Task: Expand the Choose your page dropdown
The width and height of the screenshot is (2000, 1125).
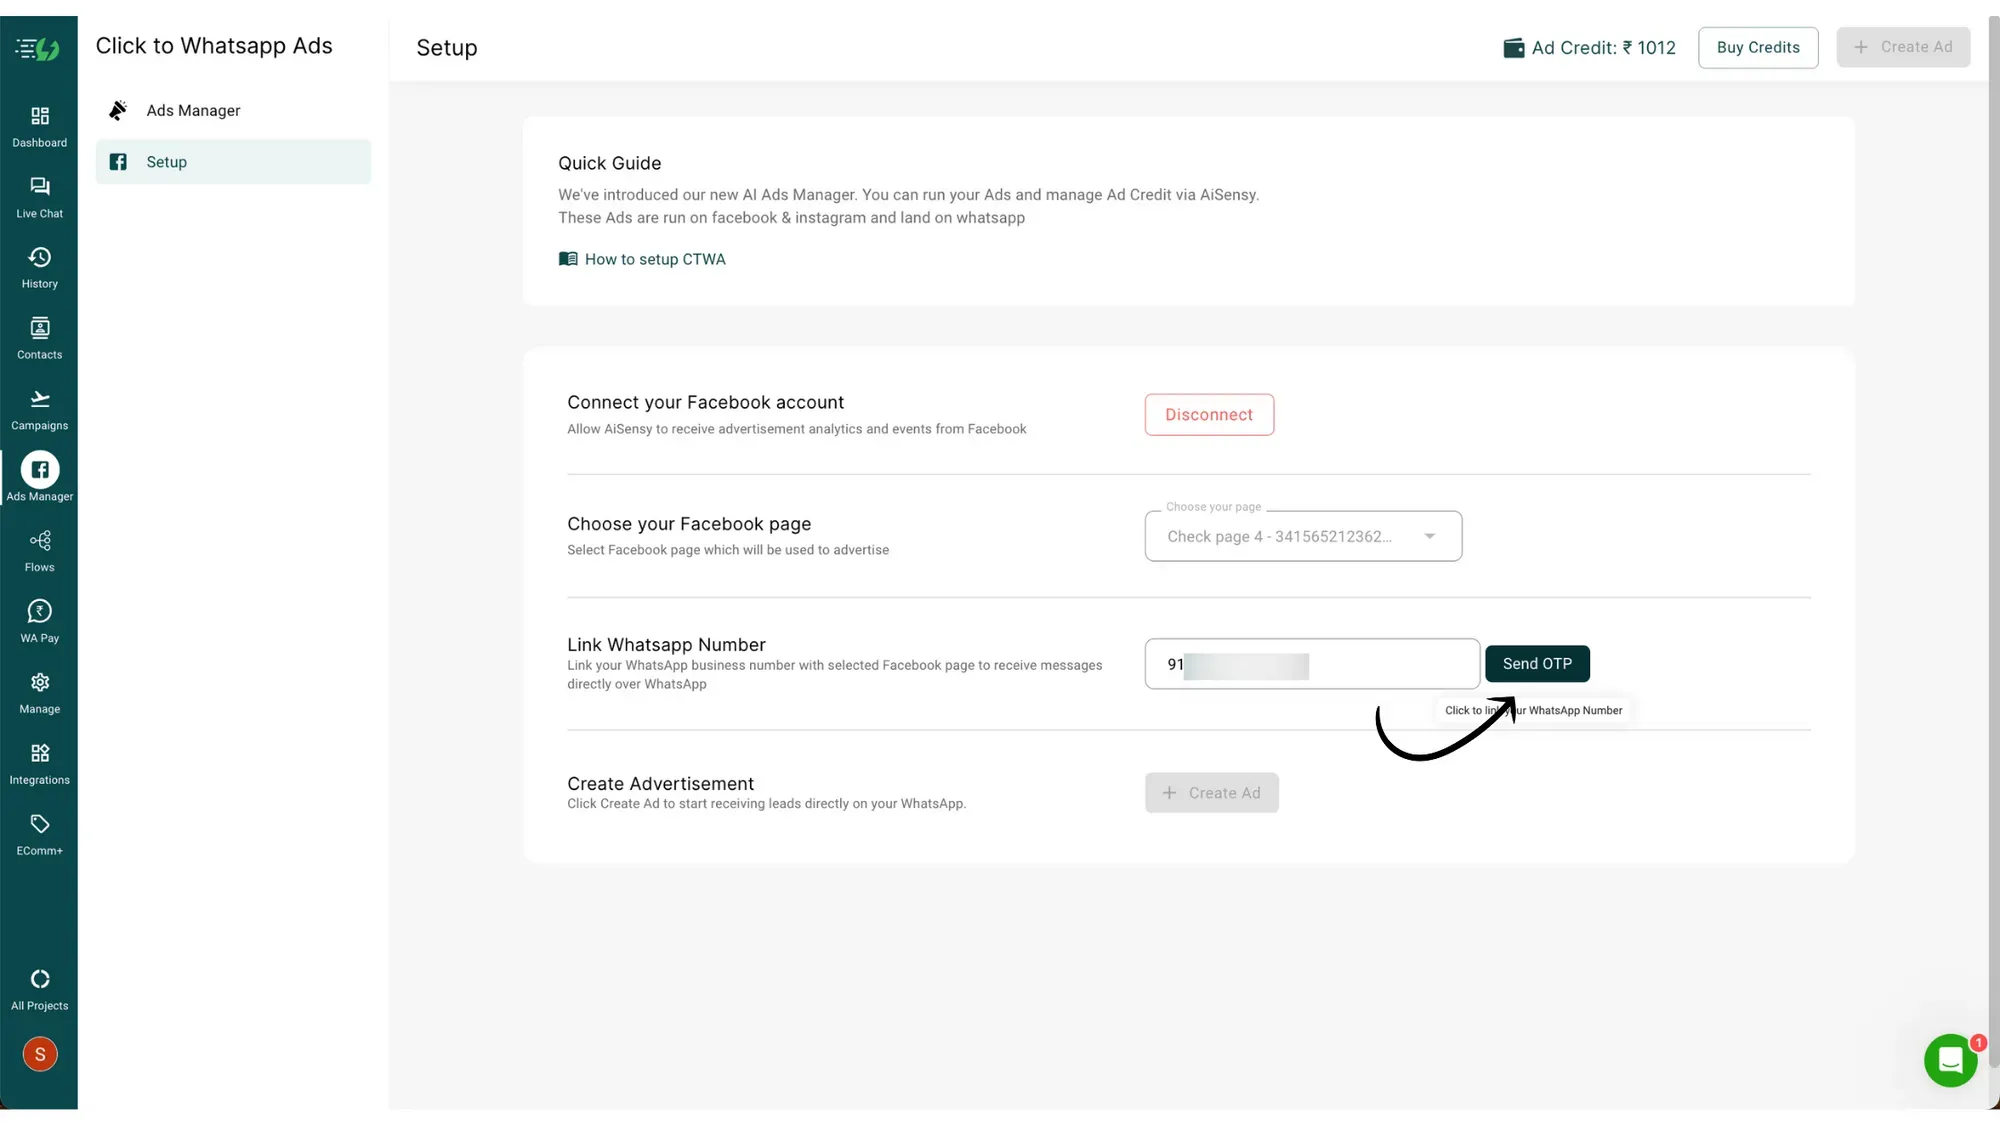Action: 1303,536
